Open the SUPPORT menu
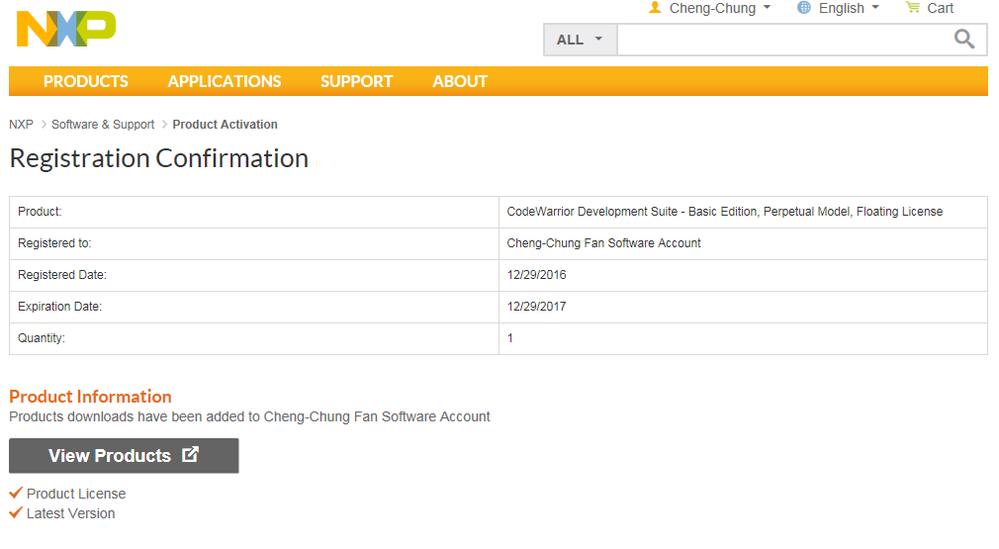The height and width of the screenshot is (549, 999). point(356,81)
